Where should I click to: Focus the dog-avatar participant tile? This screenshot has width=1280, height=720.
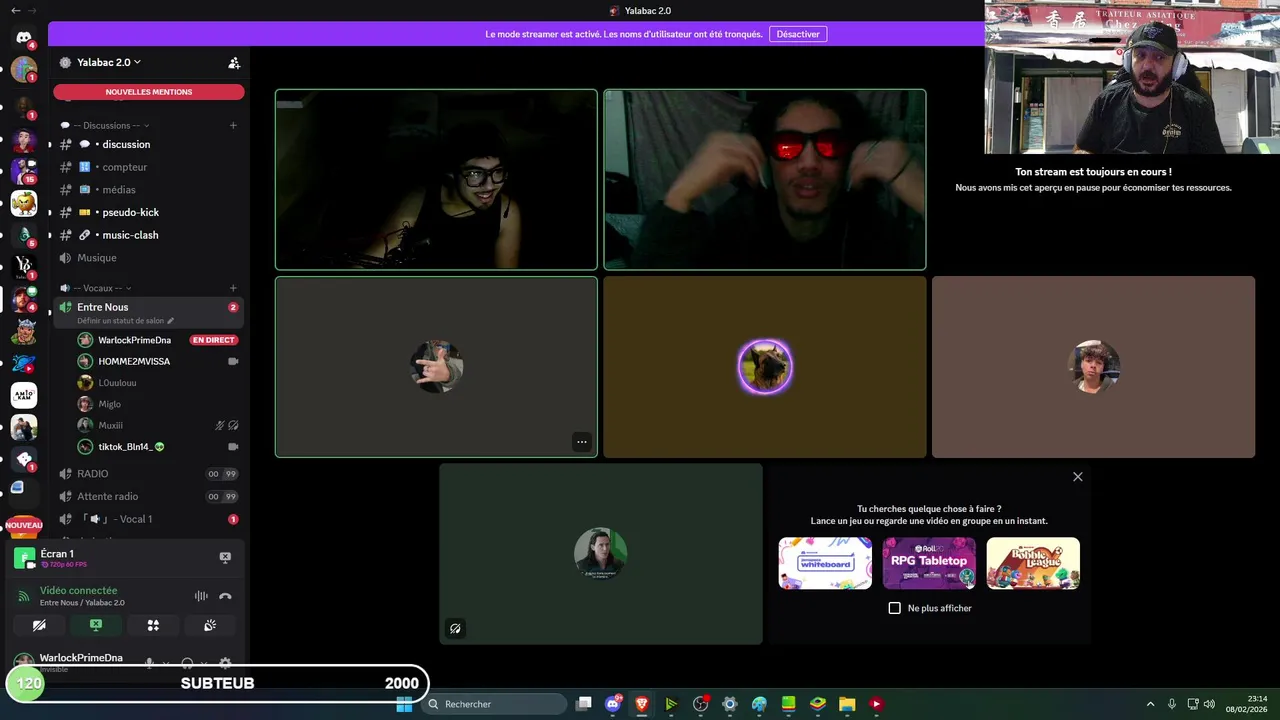tap(765, 367)
